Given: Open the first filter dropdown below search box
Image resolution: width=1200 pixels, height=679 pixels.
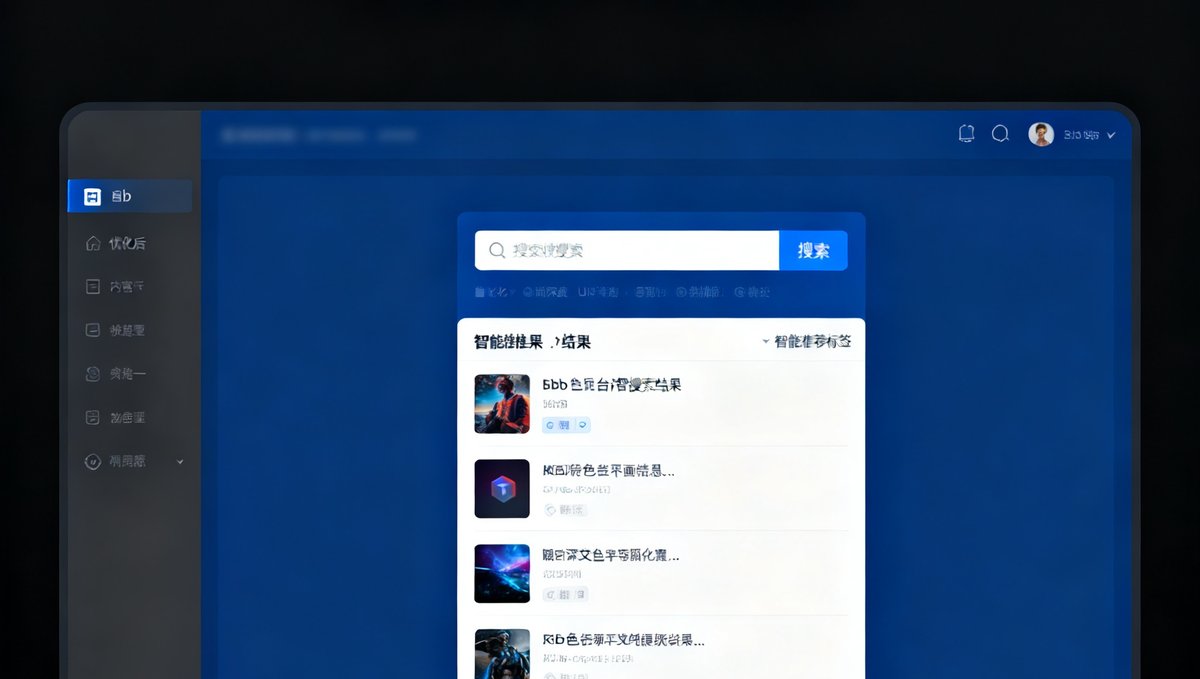Looking at the screenshot, I should pyautogui.click(x=495, y=293).
